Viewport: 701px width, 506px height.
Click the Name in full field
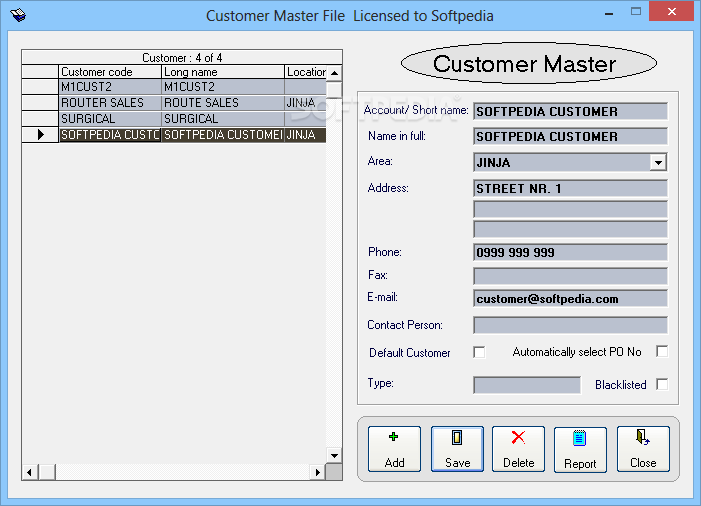pyautogui.click(x=570, y=136)
